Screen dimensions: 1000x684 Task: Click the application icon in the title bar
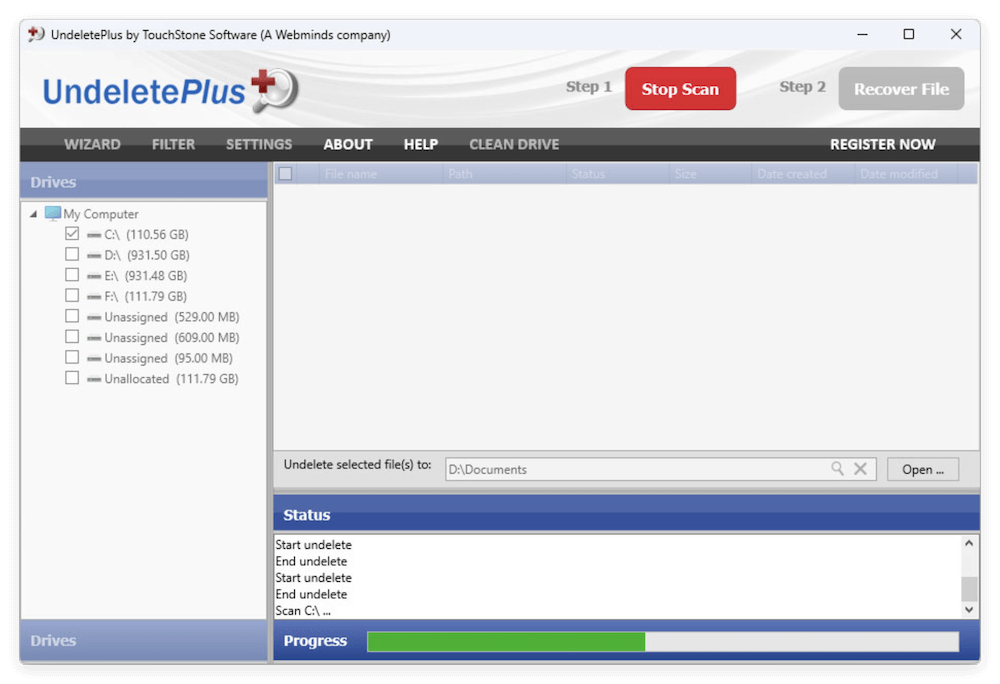click(36, 33)
